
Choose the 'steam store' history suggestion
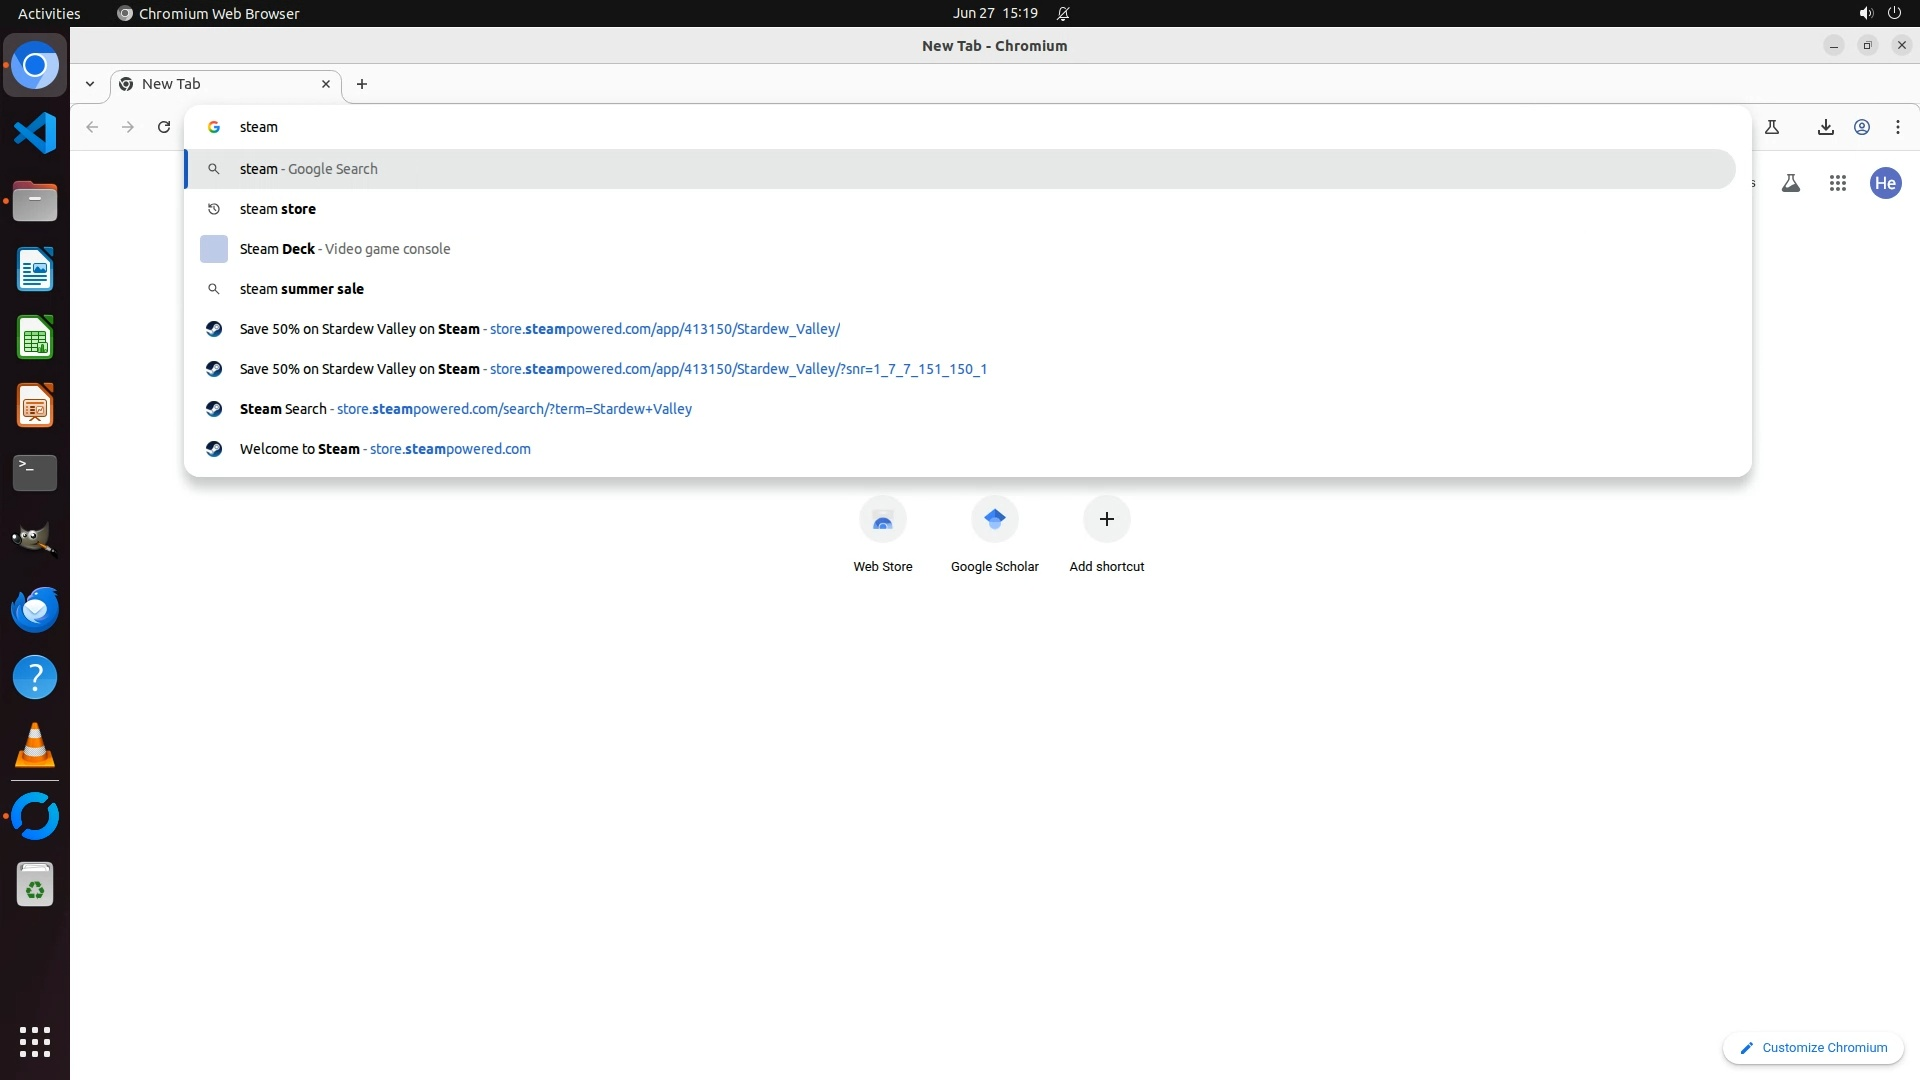tap(278, 209)
